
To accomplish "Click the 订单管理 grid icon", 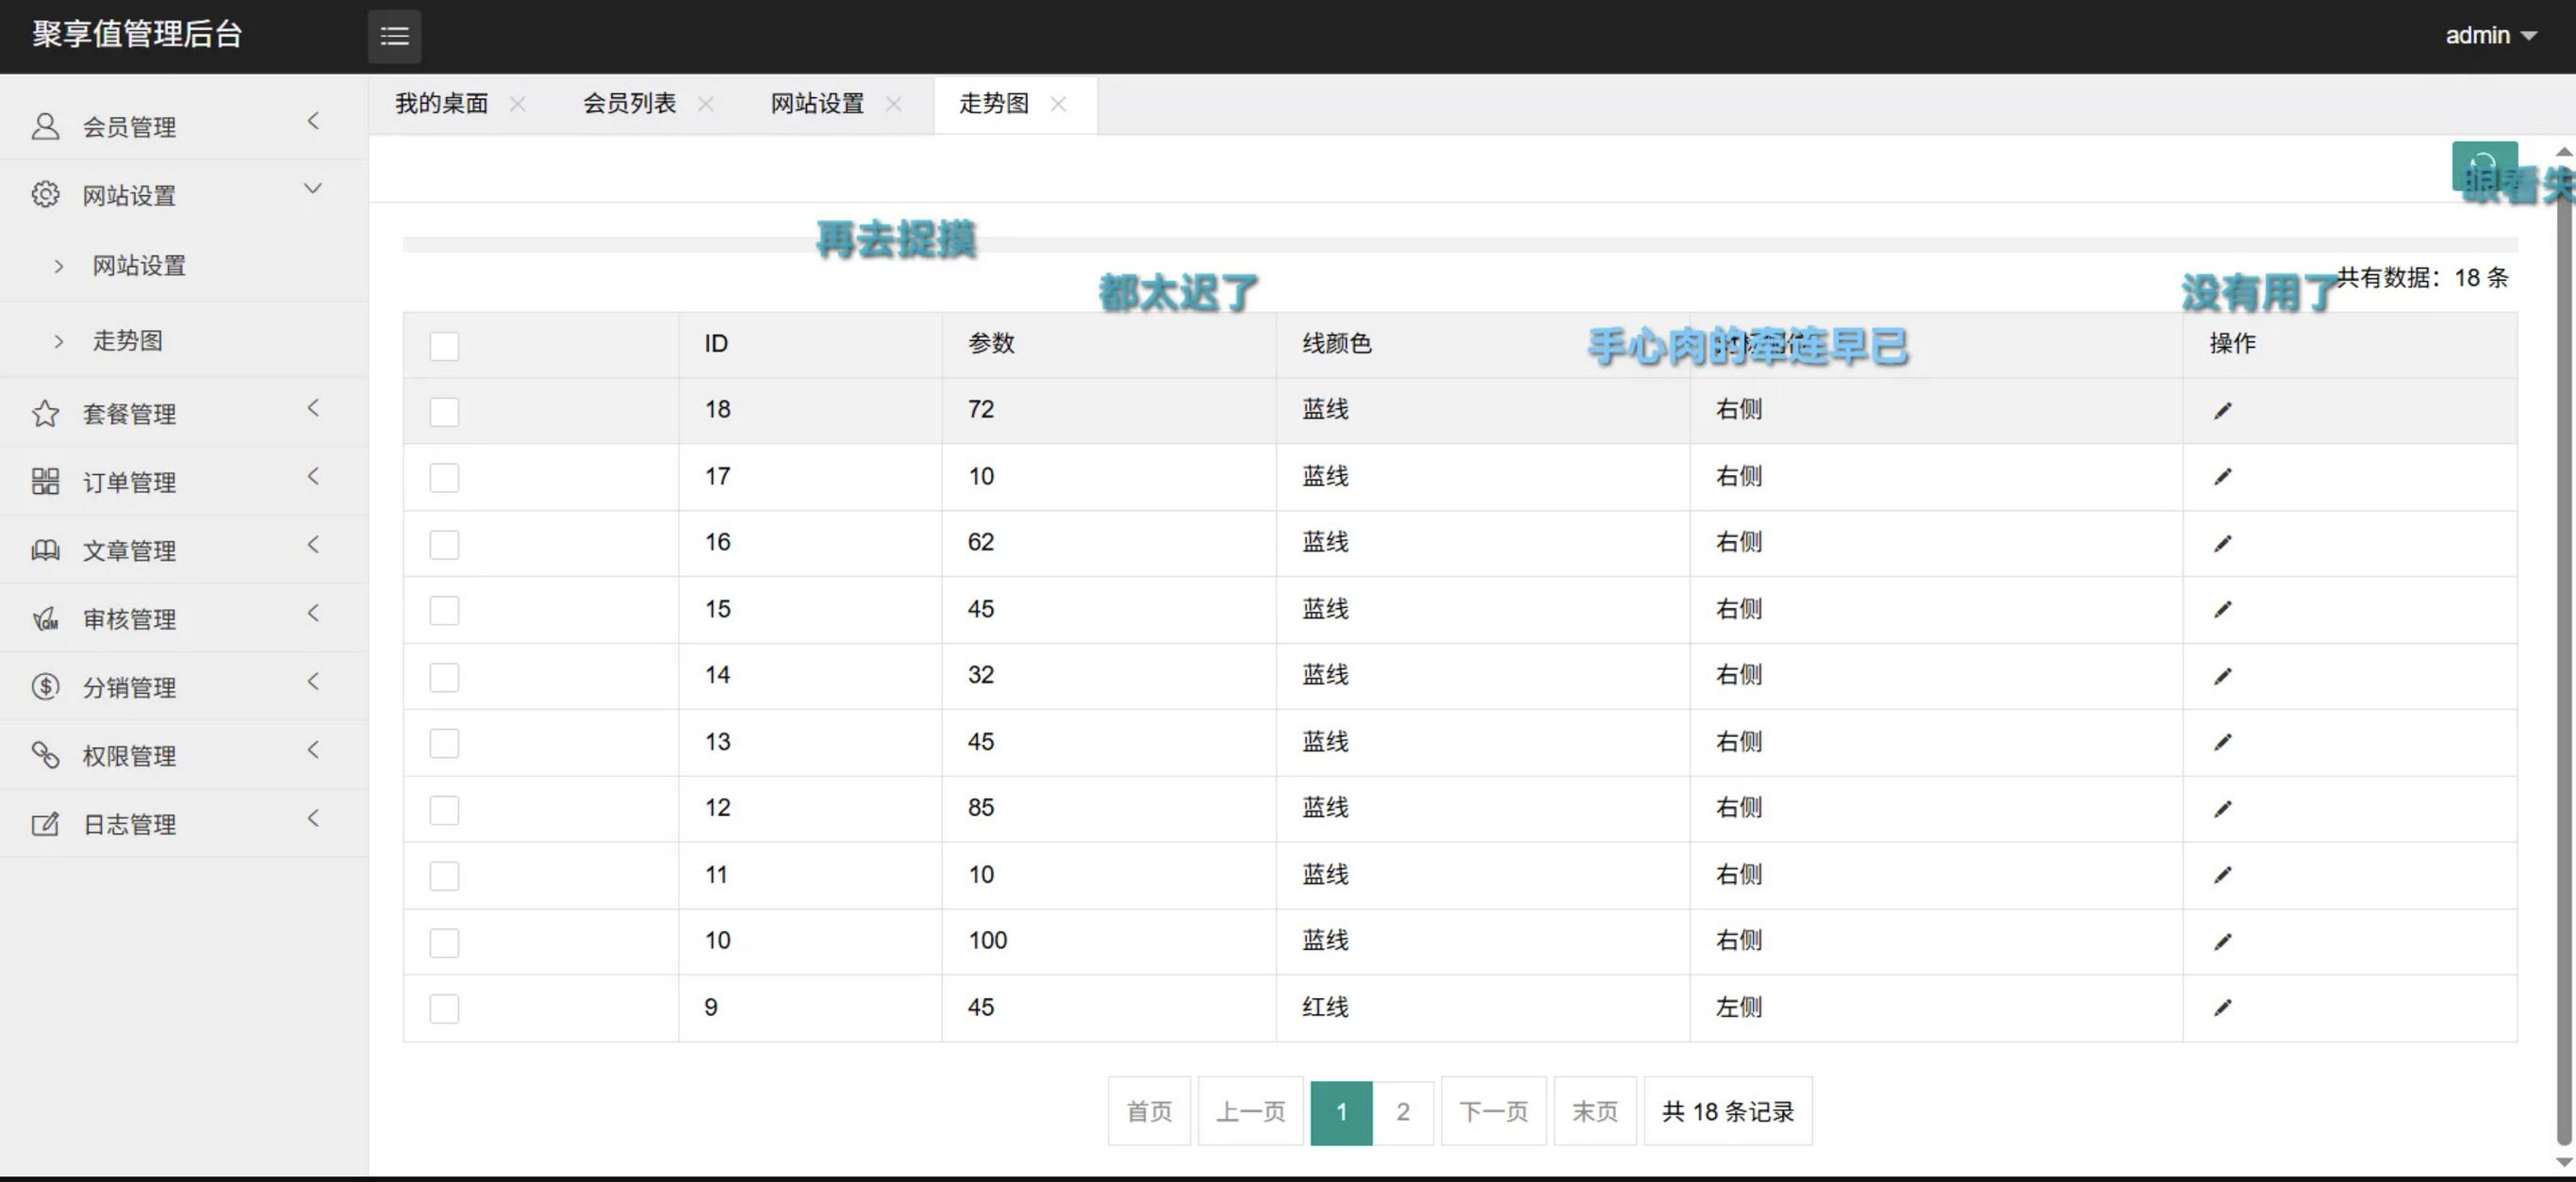I will click(x=45, y=482).
